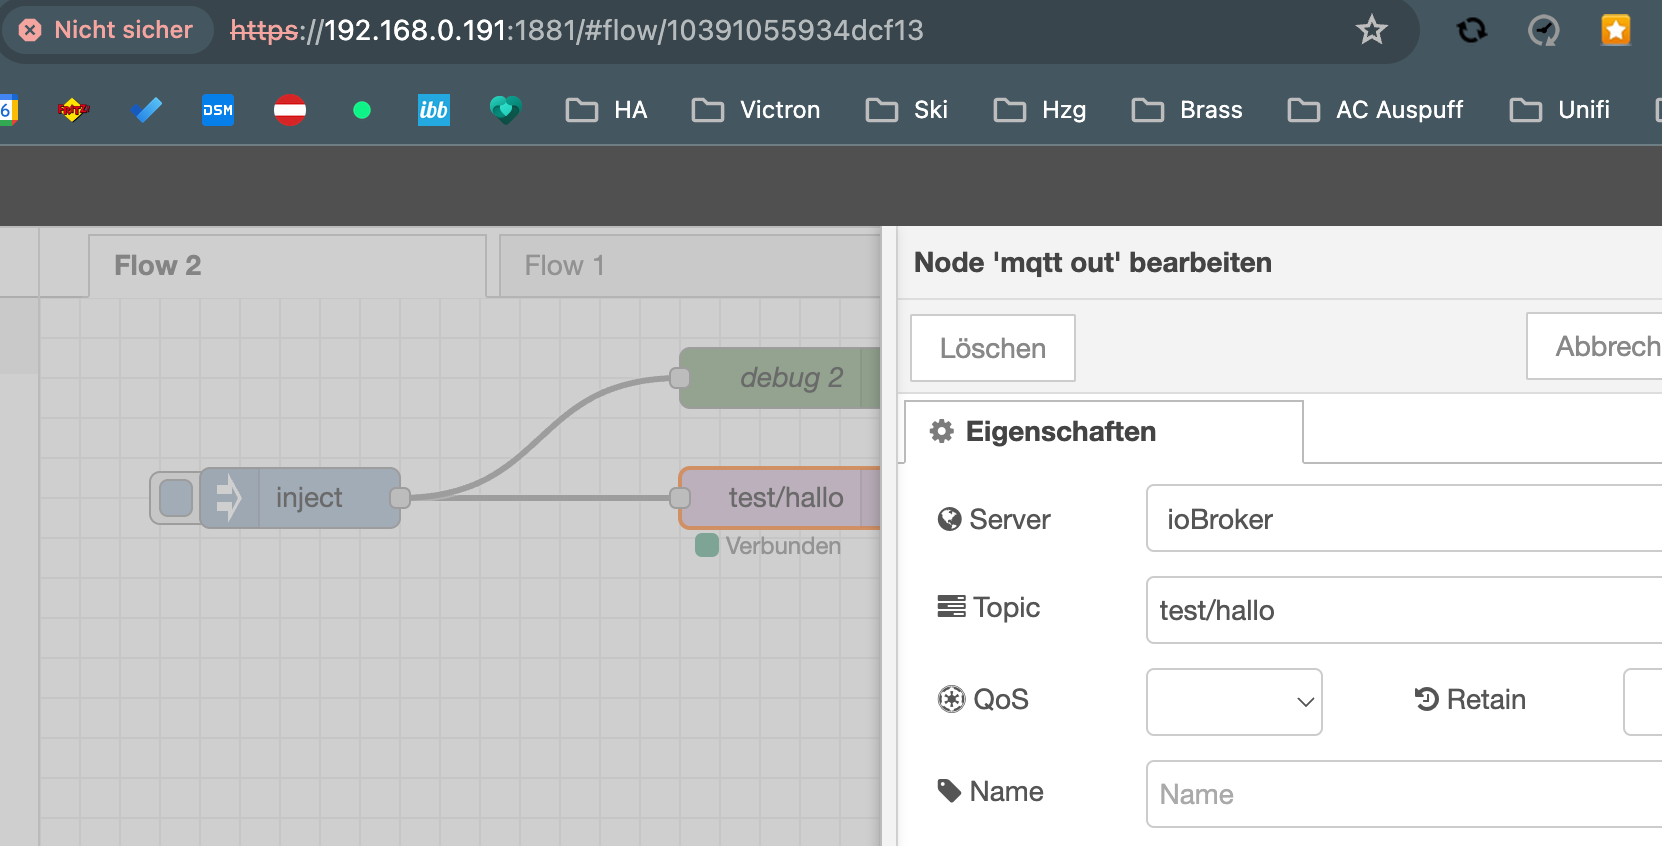Focus the Name text field
The image size is (1662, 846).
click(x=1400, y=794)
